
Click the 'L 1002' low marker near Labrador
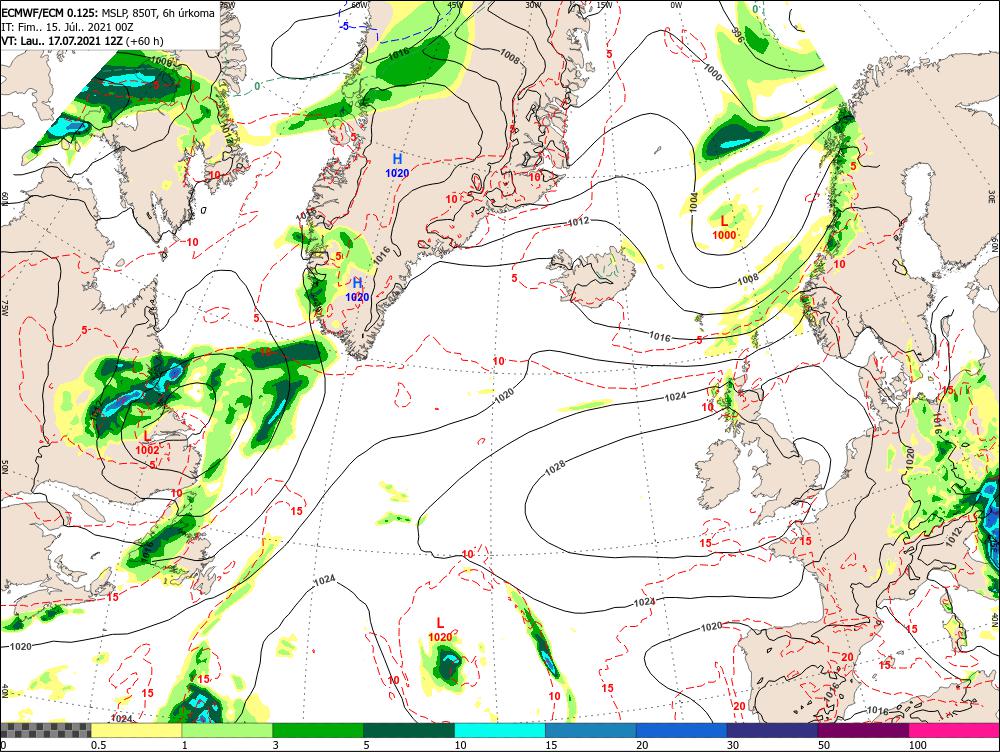click(x=147, y=443)
